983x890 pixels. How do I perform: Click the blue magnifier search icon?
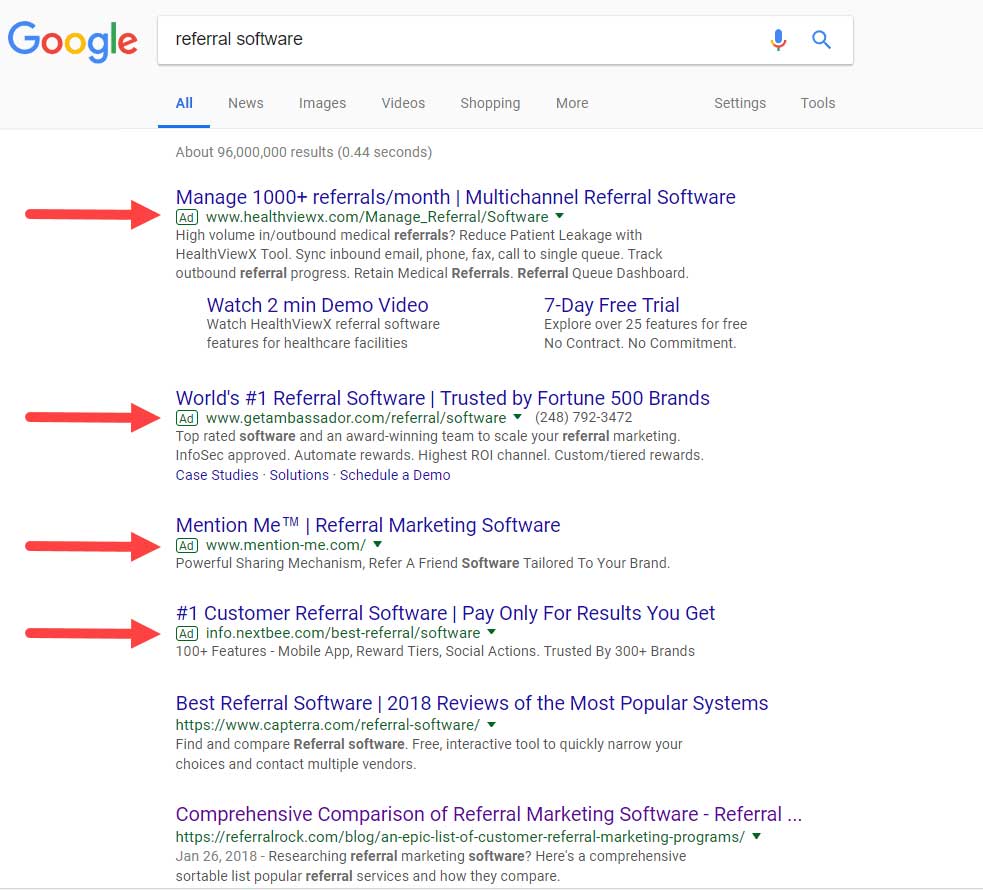click(821, 39)
